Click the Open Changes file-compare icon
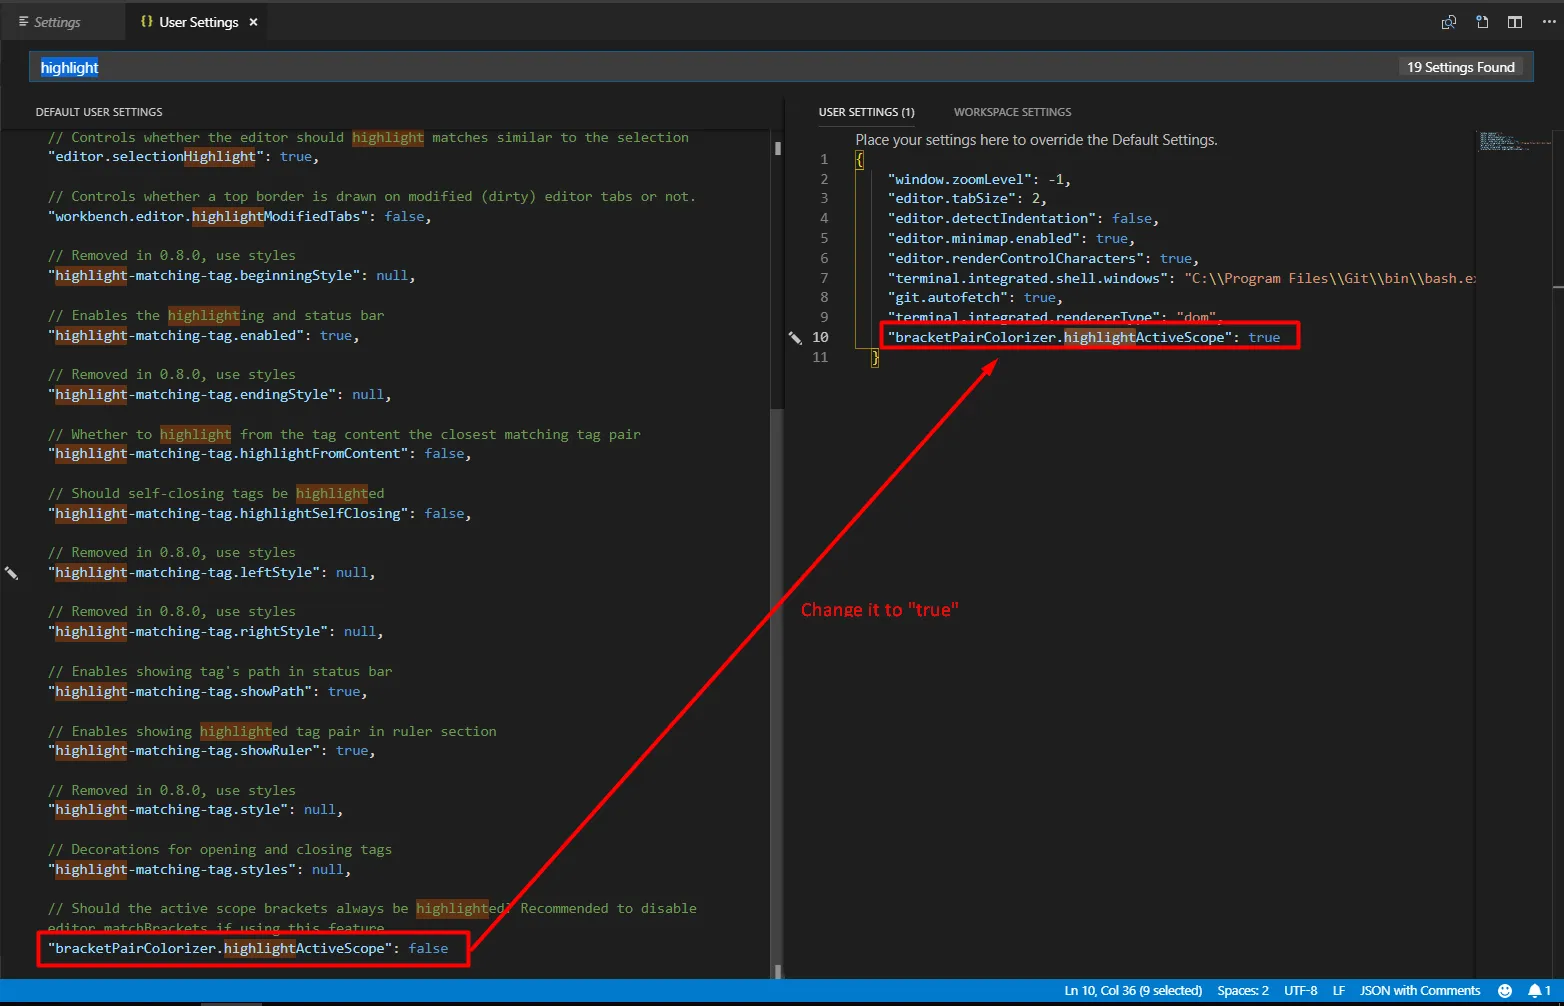The width and height of the screenshot is (1564, 1006). click(1448, 22)
